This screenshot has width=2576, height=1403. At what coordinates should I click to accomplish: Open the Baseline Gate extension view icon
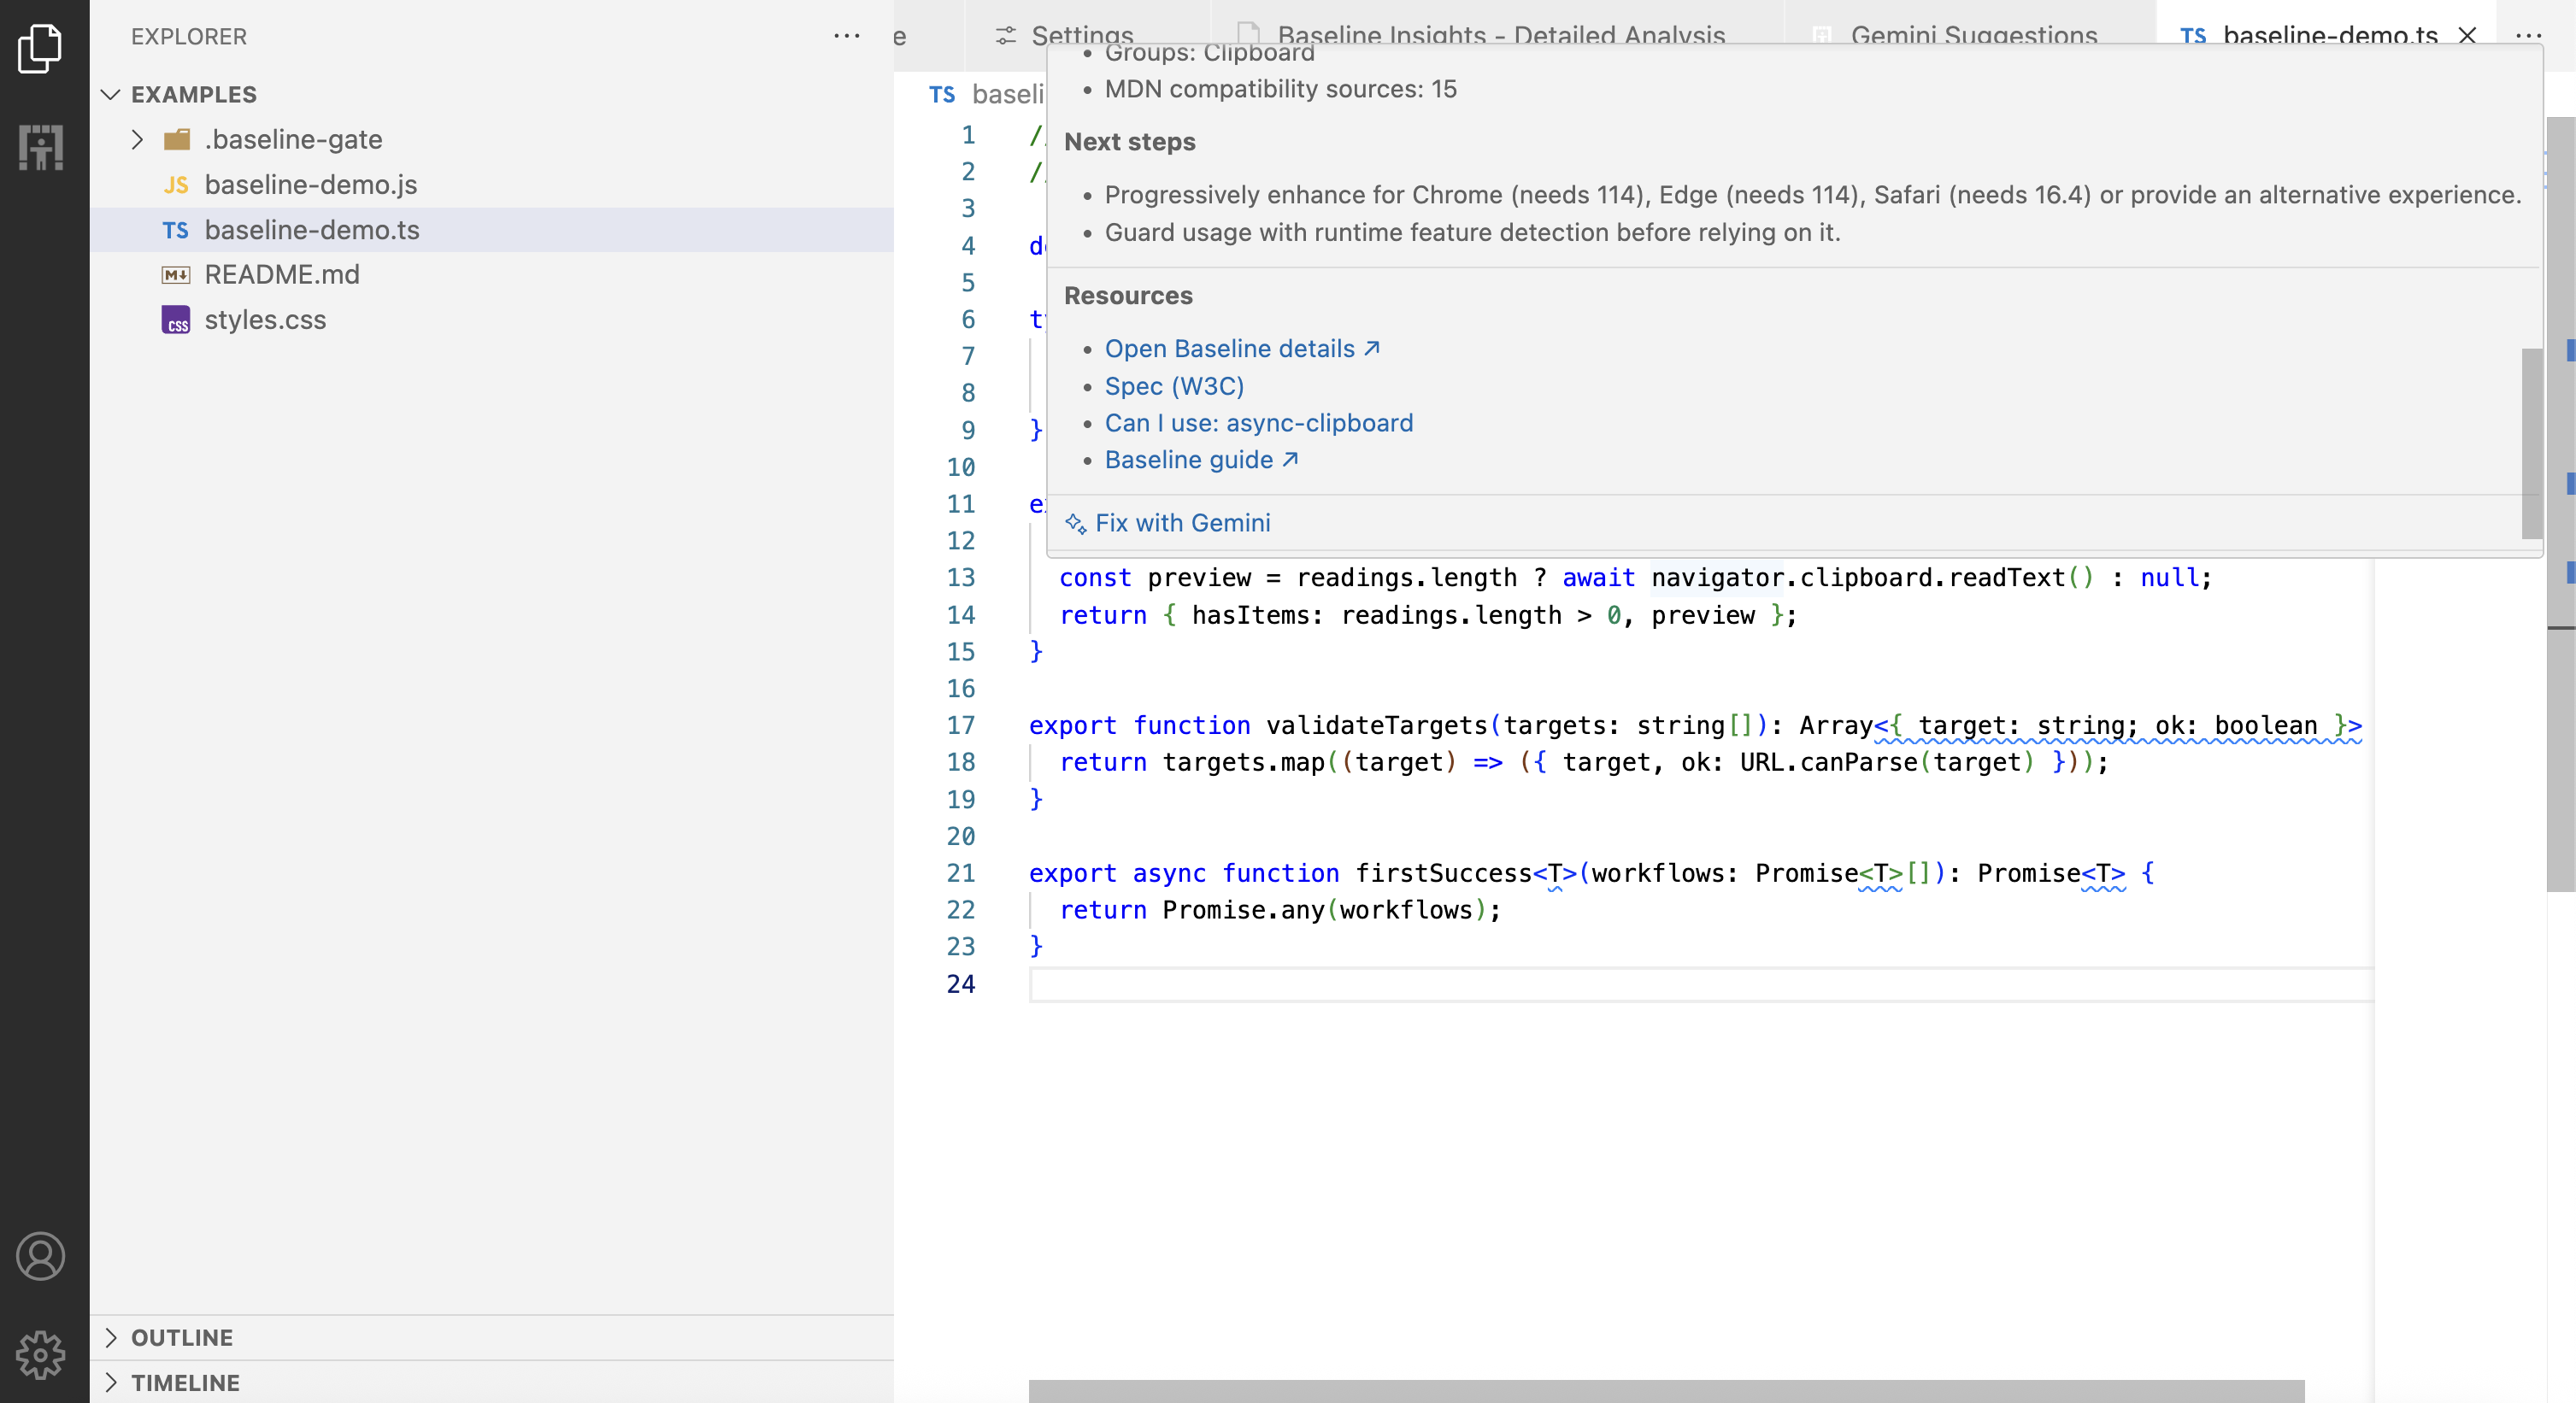[40, 147]
